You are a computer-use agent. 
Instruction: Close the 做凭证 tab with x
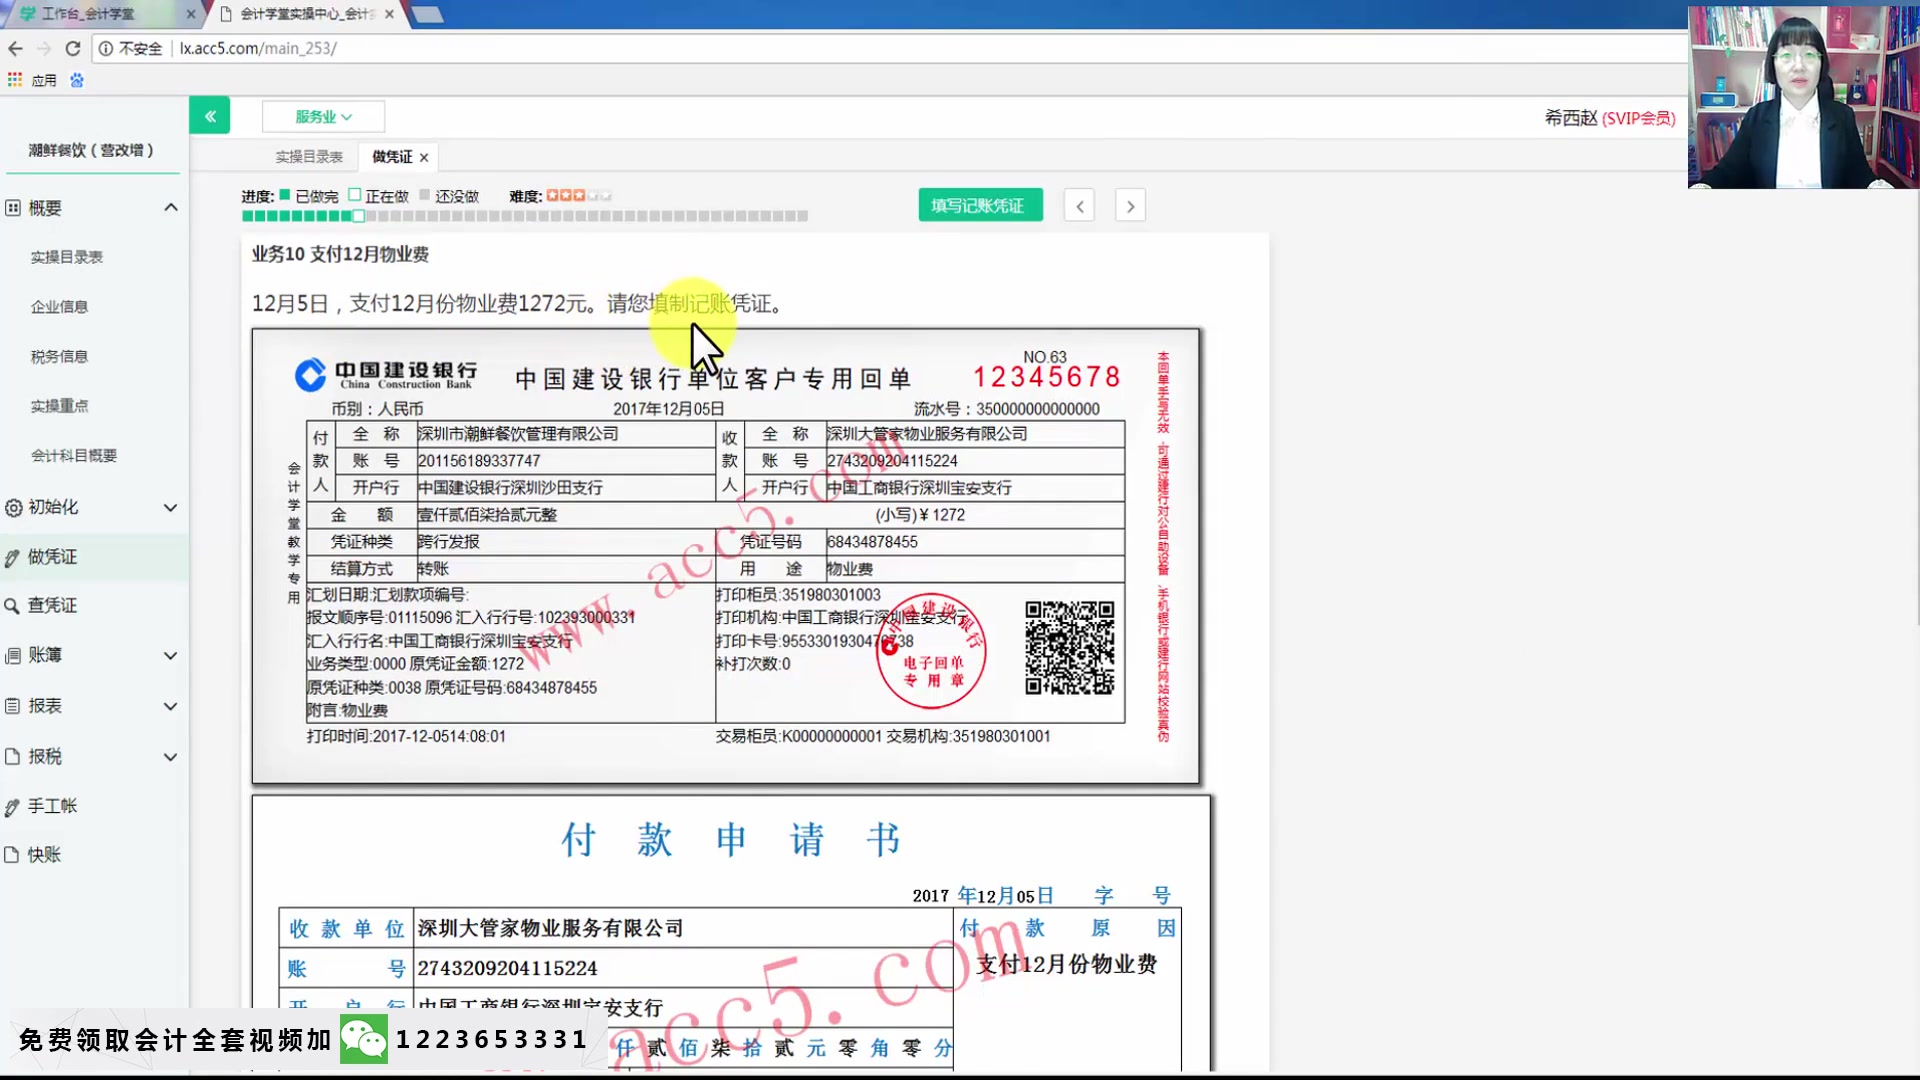pyautogui.click(x=424, y=157)
